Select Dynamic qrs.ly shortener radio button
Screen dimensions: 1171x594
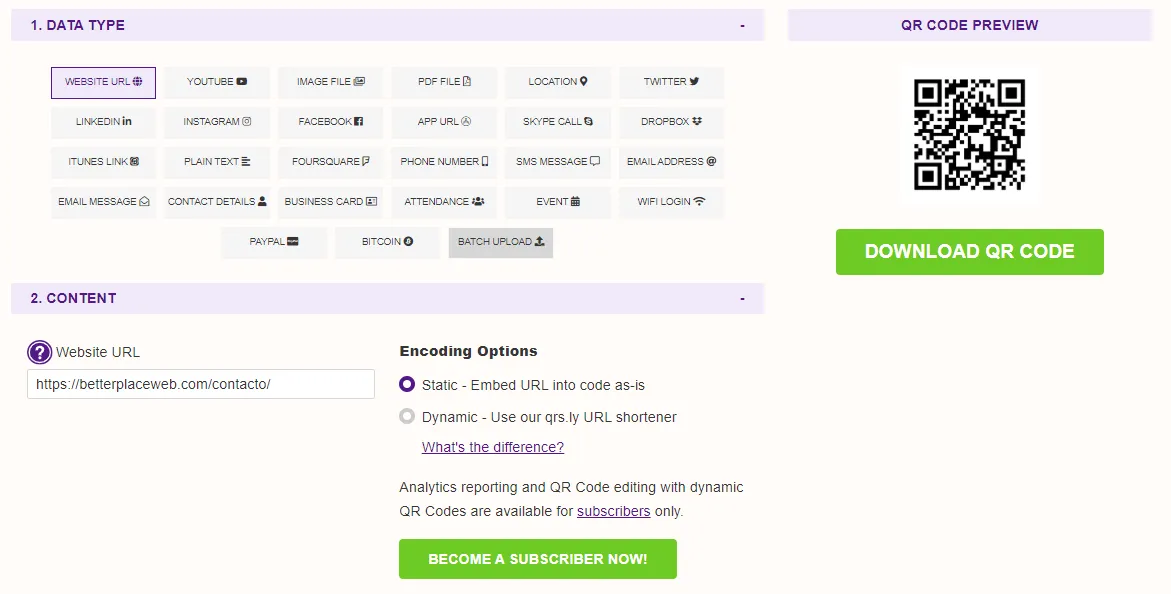click(x=406, y=416)
